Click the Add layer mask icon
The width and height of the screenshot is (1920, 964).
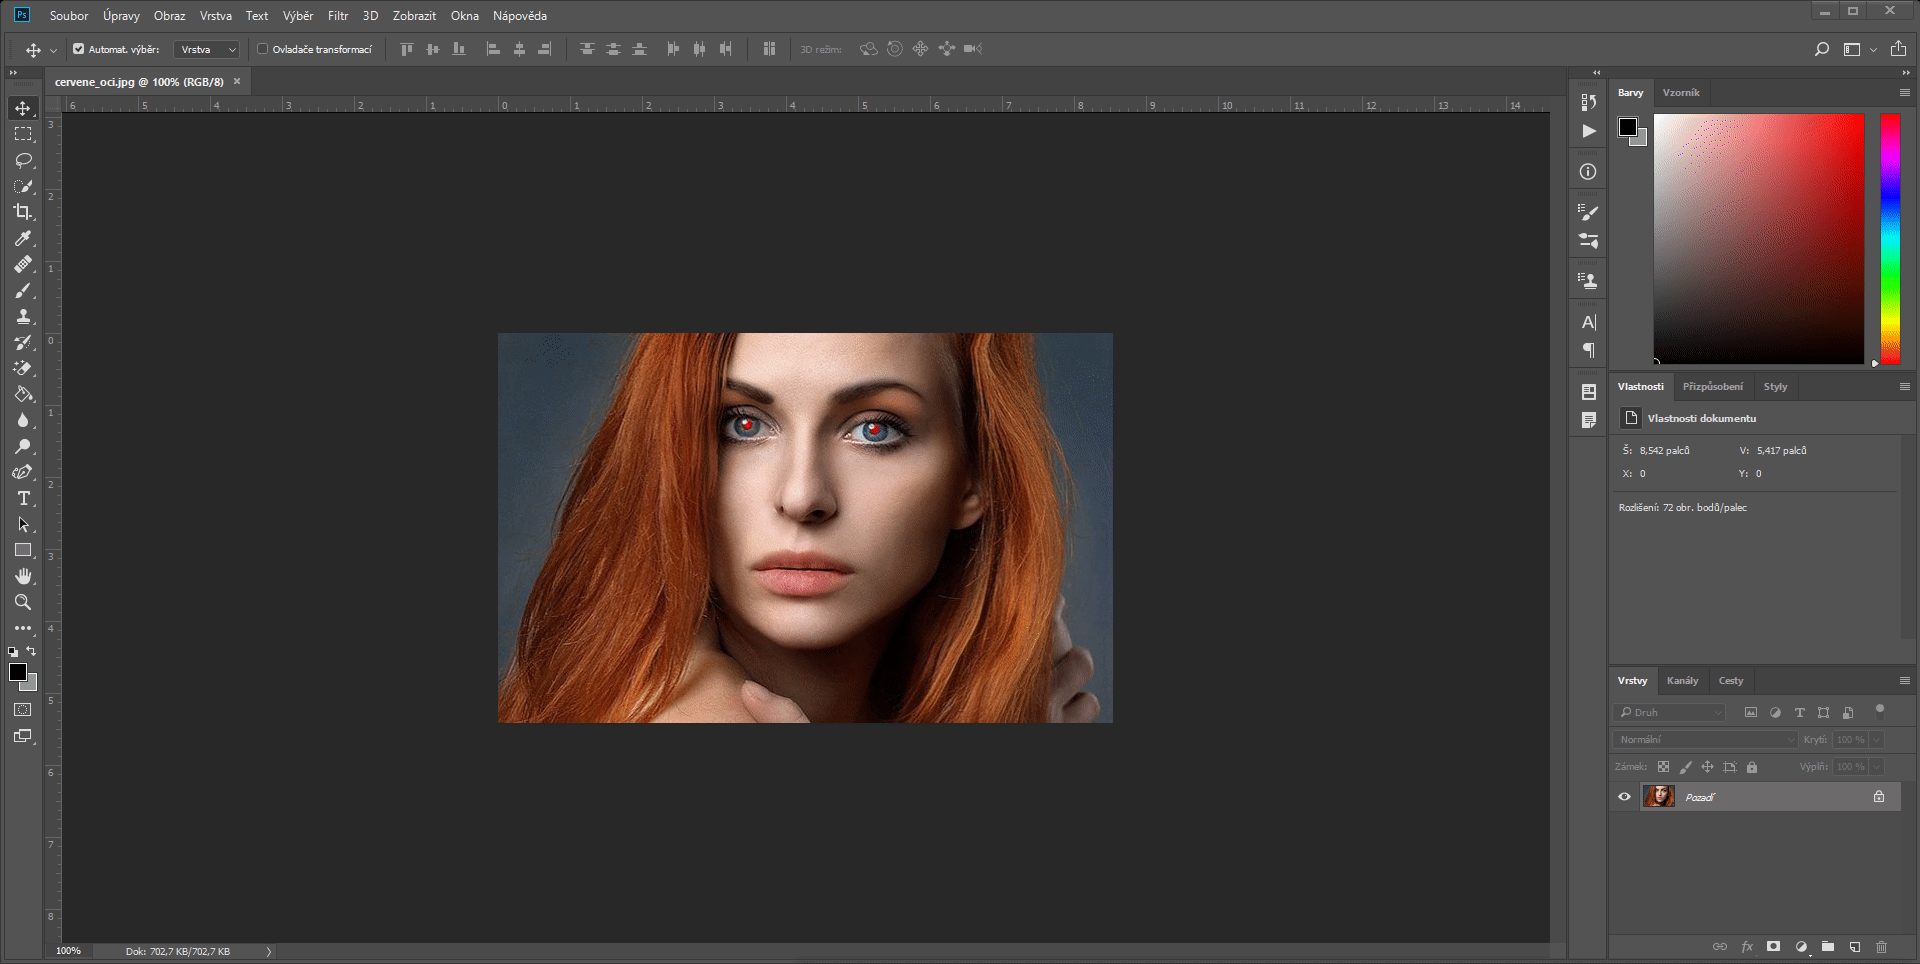pos(1773,946)
